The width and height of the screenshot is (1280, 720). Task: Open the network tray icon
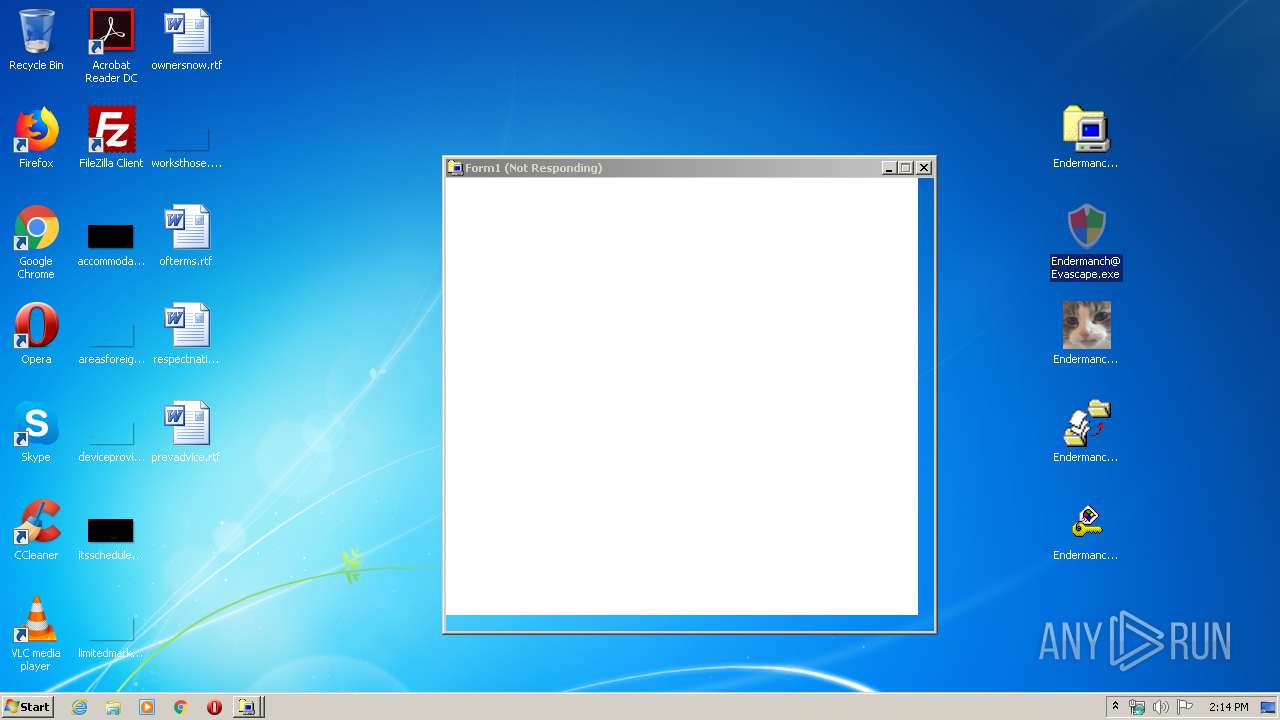click(1137, 707)
